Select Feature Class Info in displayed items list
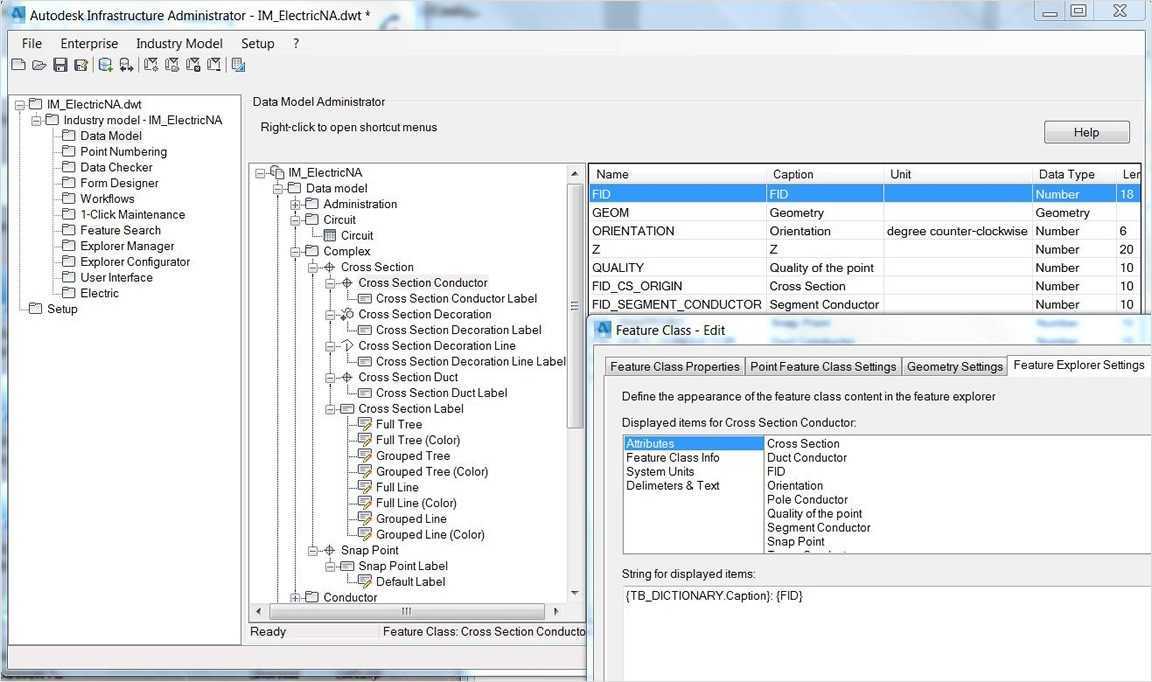Screen dimensions: 1152x682 click(x=673, y=458)
